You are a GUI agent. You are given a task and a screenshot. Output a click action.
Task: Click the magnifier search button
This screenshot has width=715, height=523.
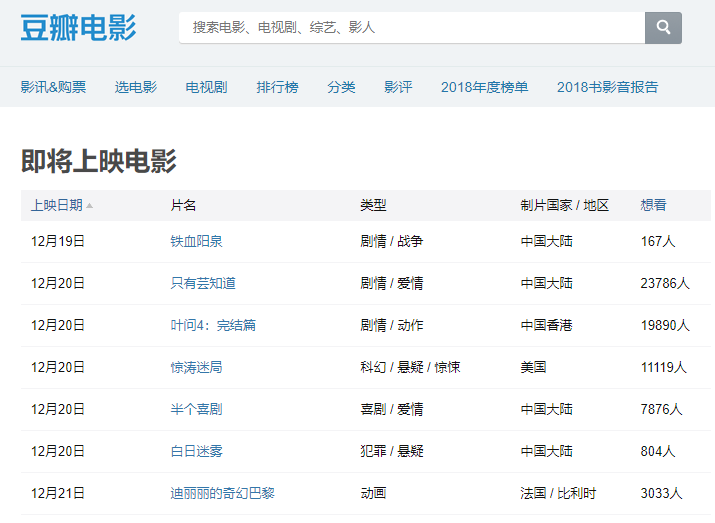pyautogui.click(x=663, y=28)
